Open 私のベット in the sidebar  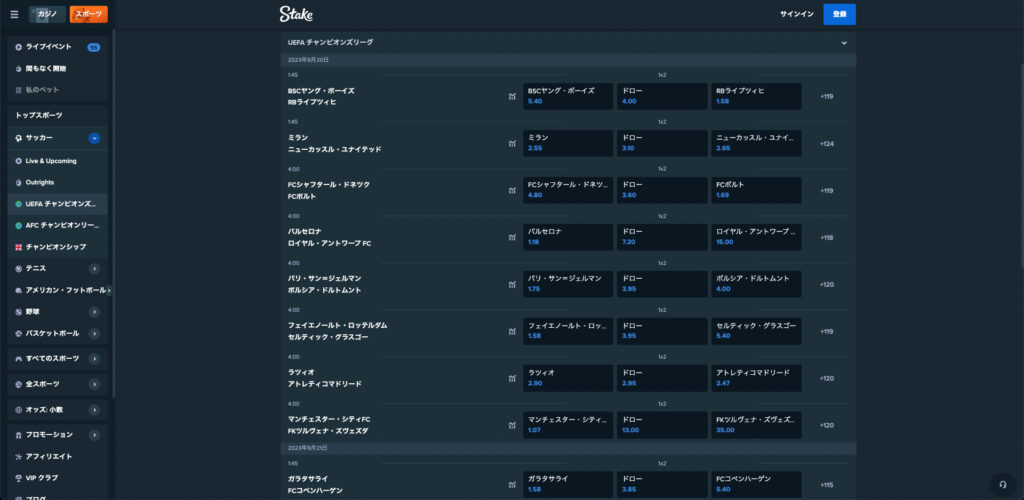57,90
